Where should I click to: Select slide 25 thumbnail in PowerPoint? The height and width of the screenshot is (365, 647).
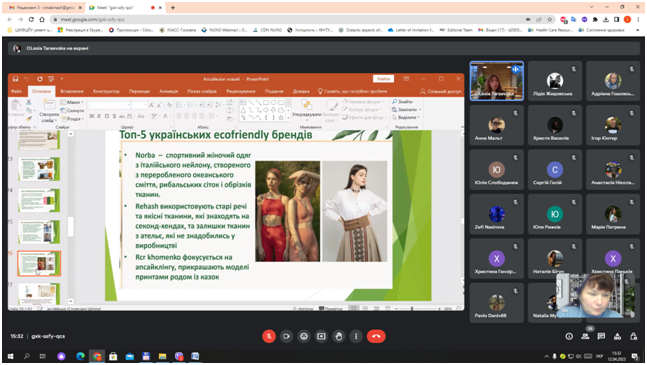(x=39, y=232)
